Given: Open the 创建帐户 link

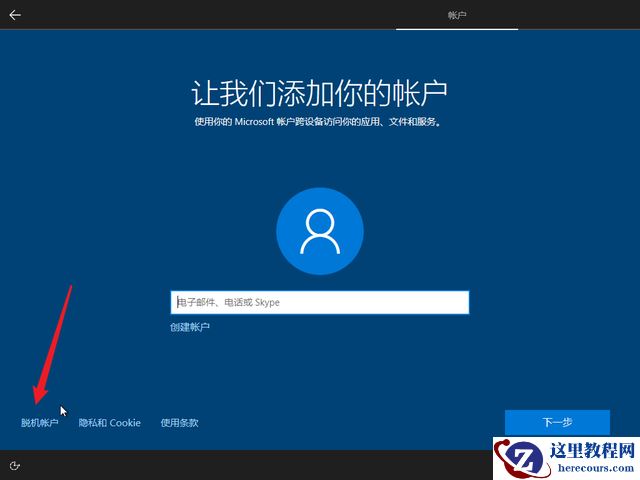Looking at the screenshot, I should pyautogui.click(x=190, y=327).
